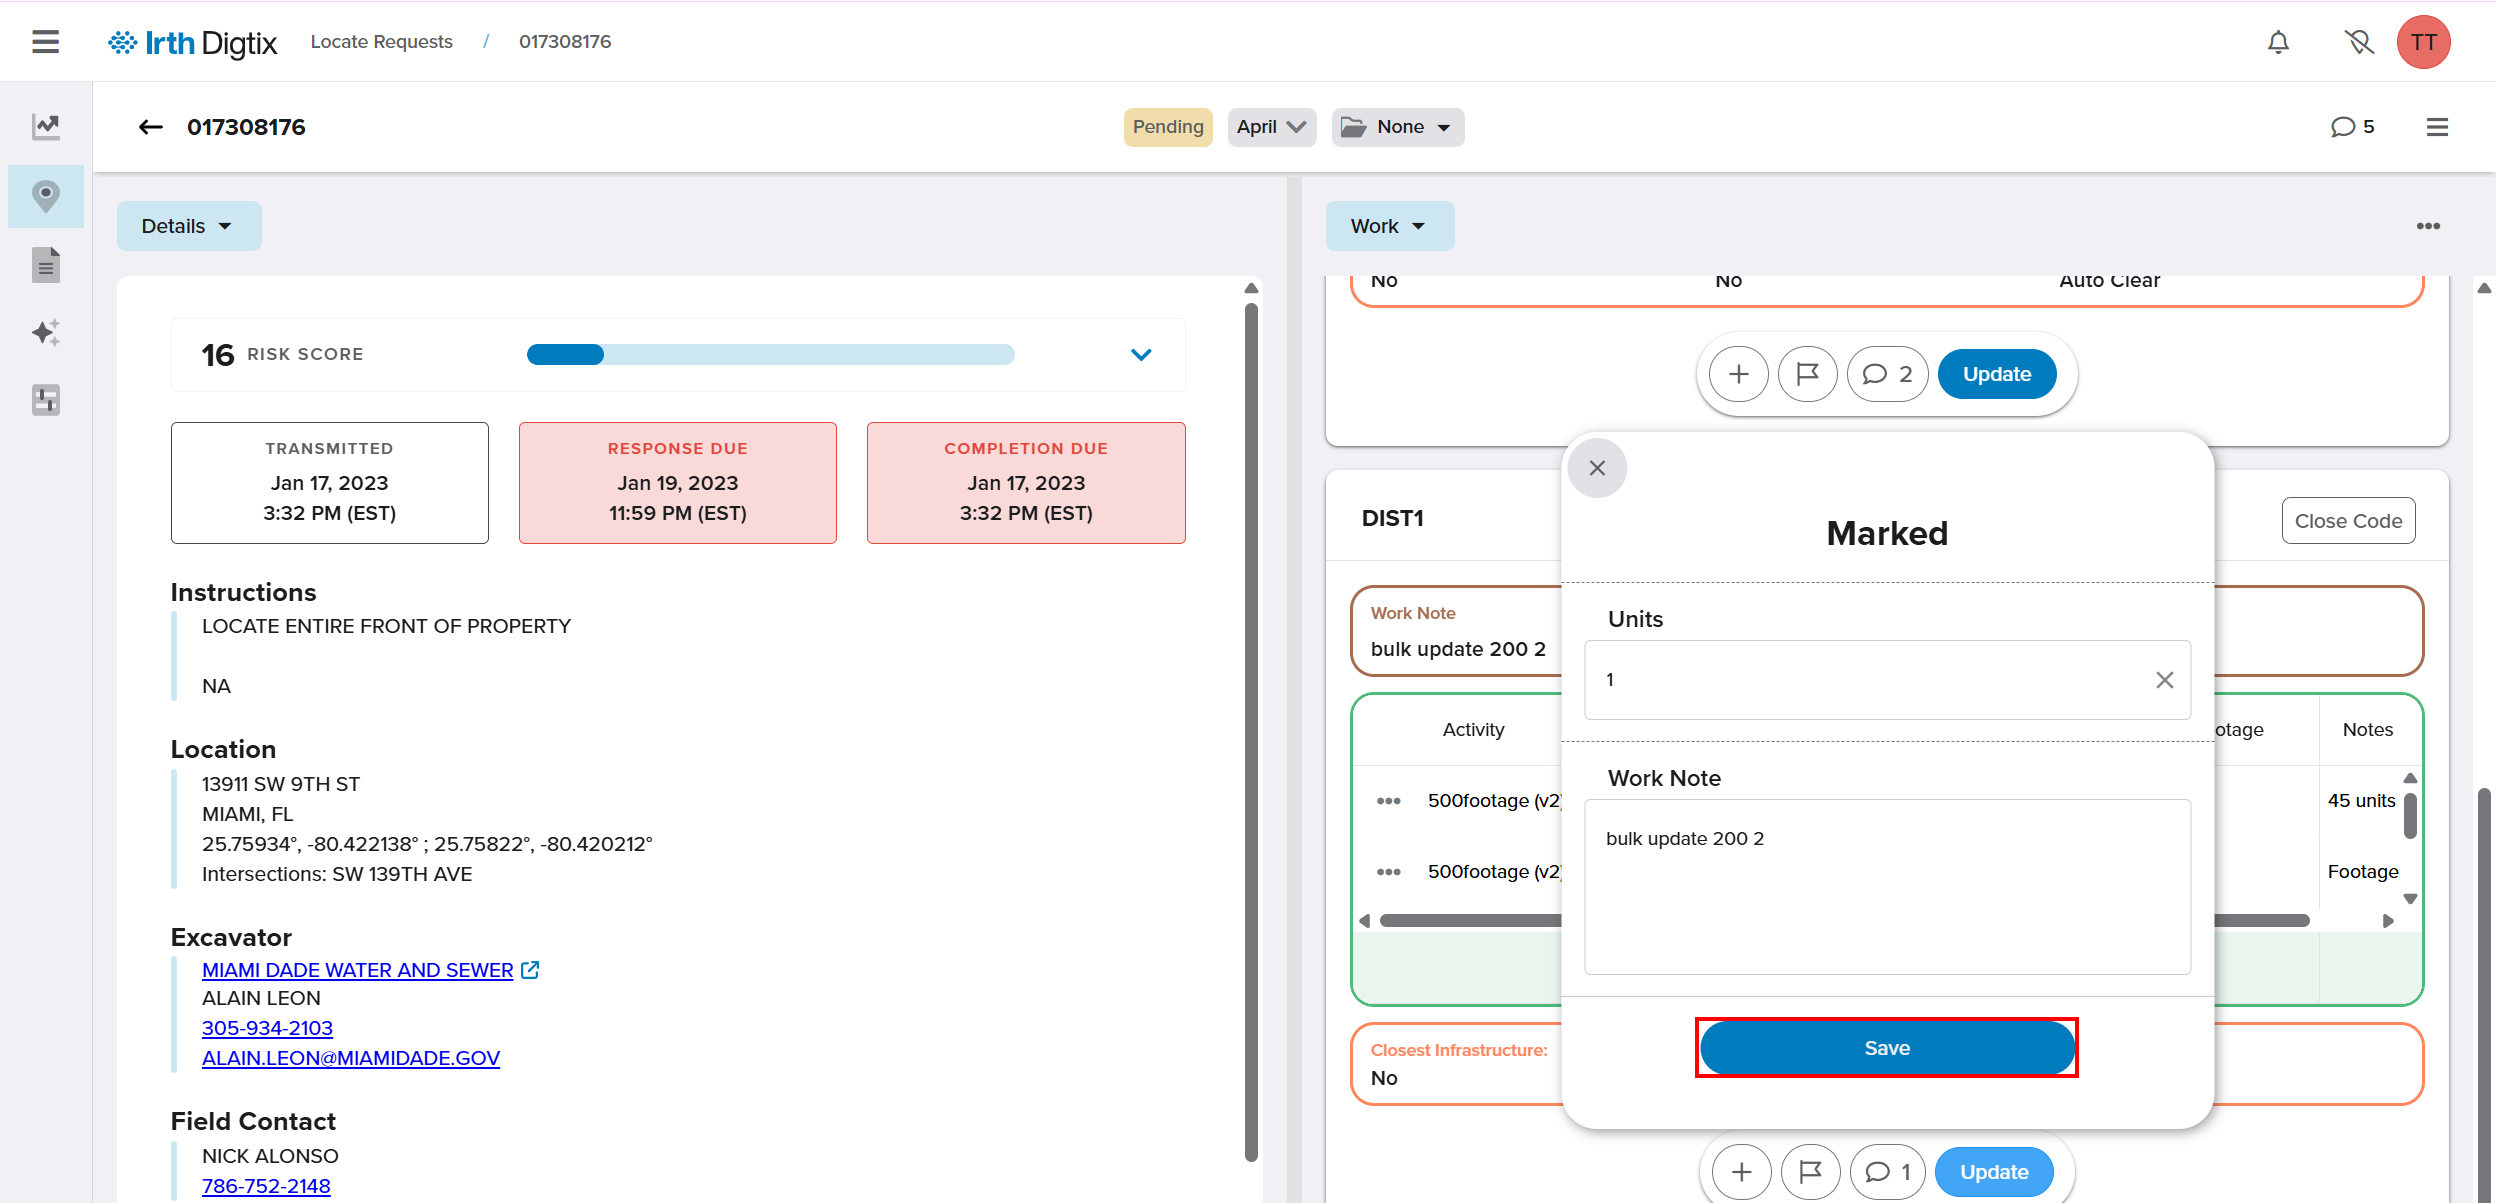The image size is (2496, 1203).
Task: Select the map pin sidebar icon
Action: click(x=46, y=196)
